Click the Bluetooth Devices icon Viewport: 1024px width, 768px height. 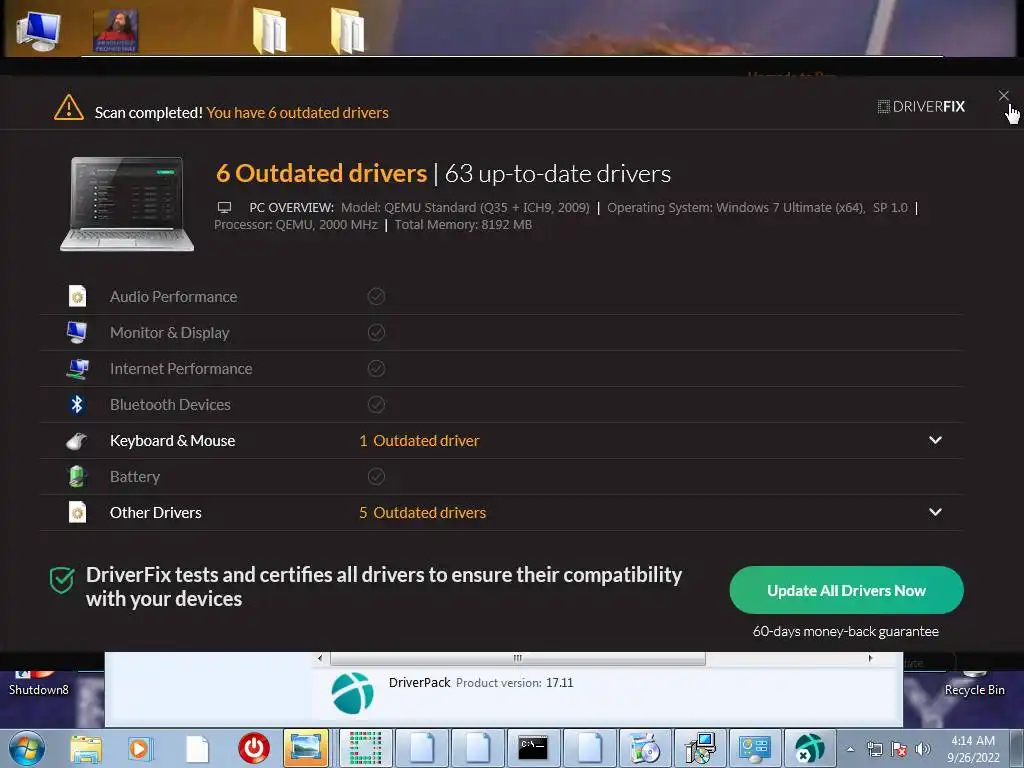77,404
